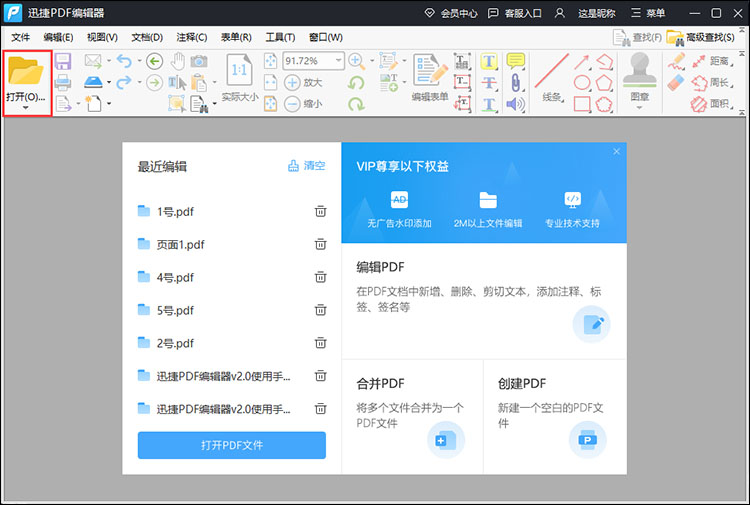The width and height of the screenshot is (750, 505).
Task: Click the 清空 clear recent list link
Action: click(307, 166)
